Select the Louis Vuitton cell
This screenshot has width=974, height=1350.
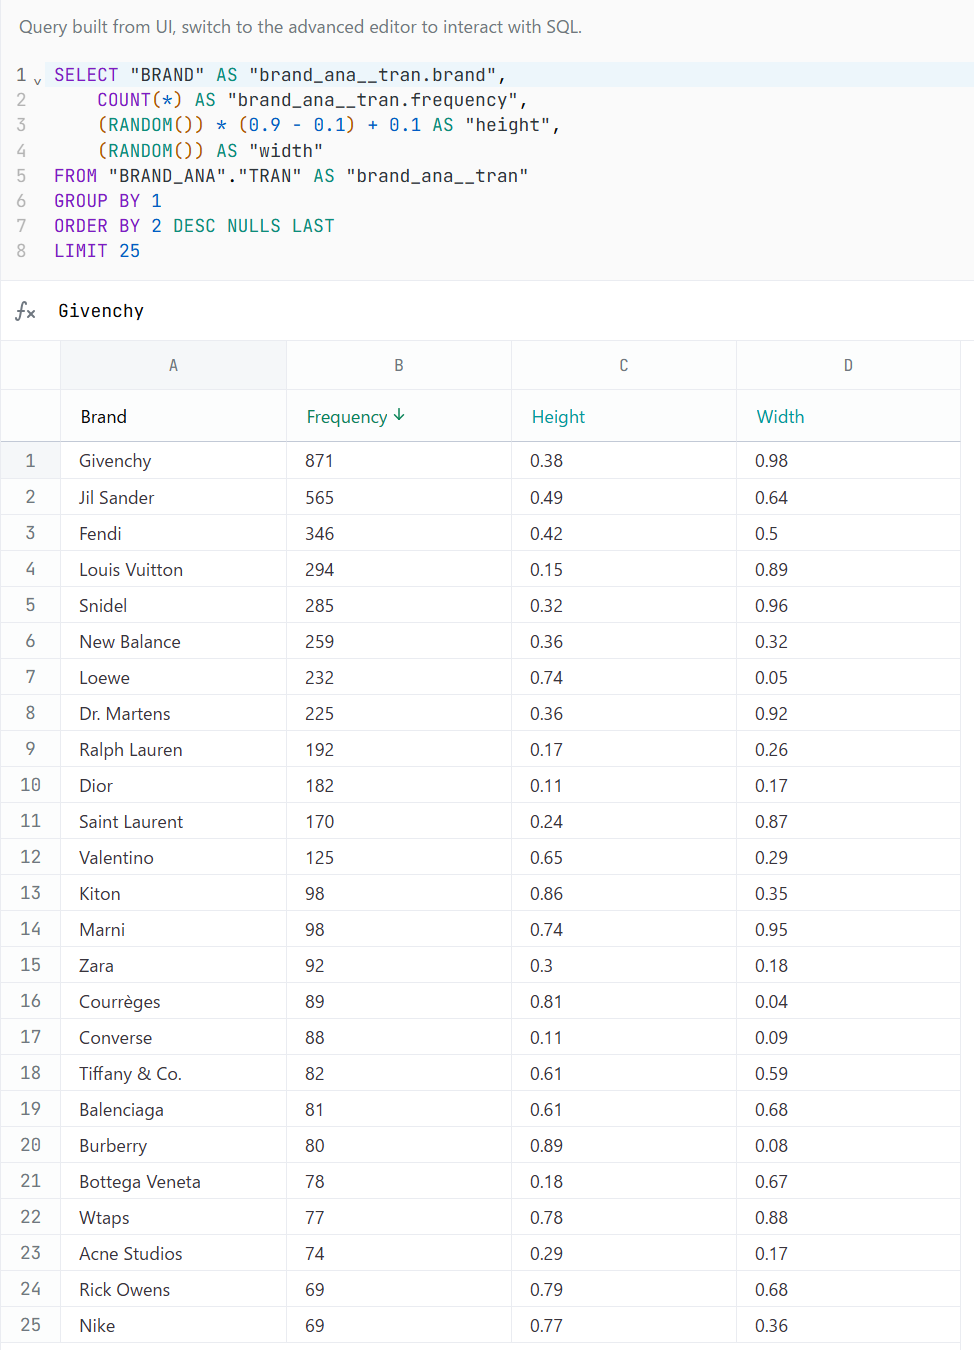pos(131,569)
